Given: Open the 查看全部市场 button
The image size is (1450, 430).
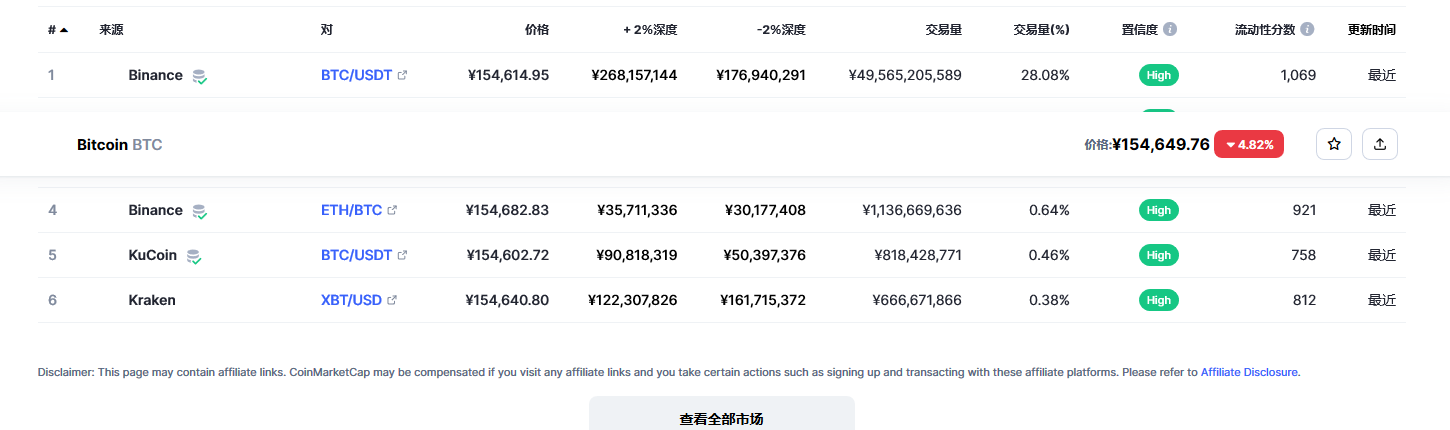Looking at the screenshot, I should click(721, 418).
